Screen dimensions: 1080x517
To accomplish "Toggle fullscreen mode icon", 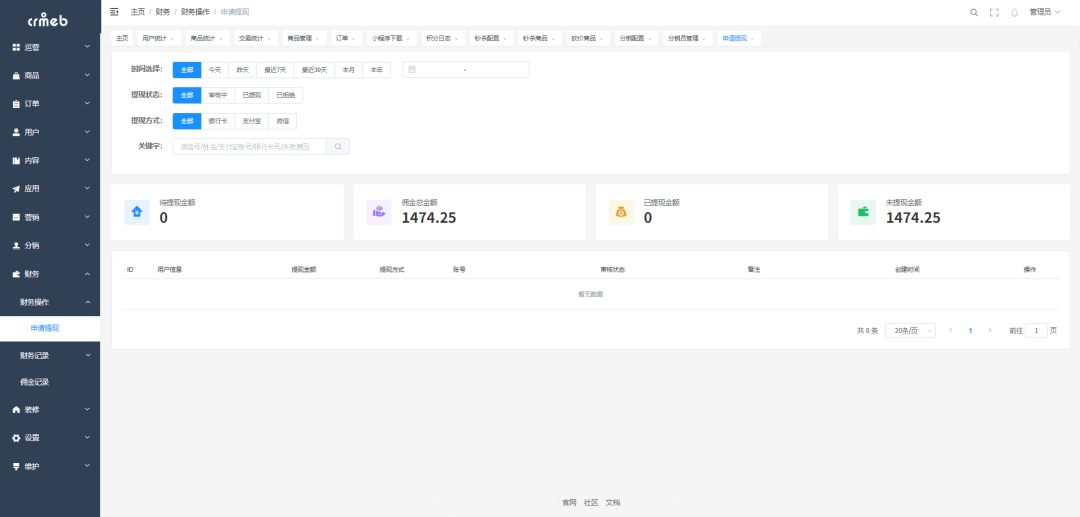I will click(x=994, y=12).
